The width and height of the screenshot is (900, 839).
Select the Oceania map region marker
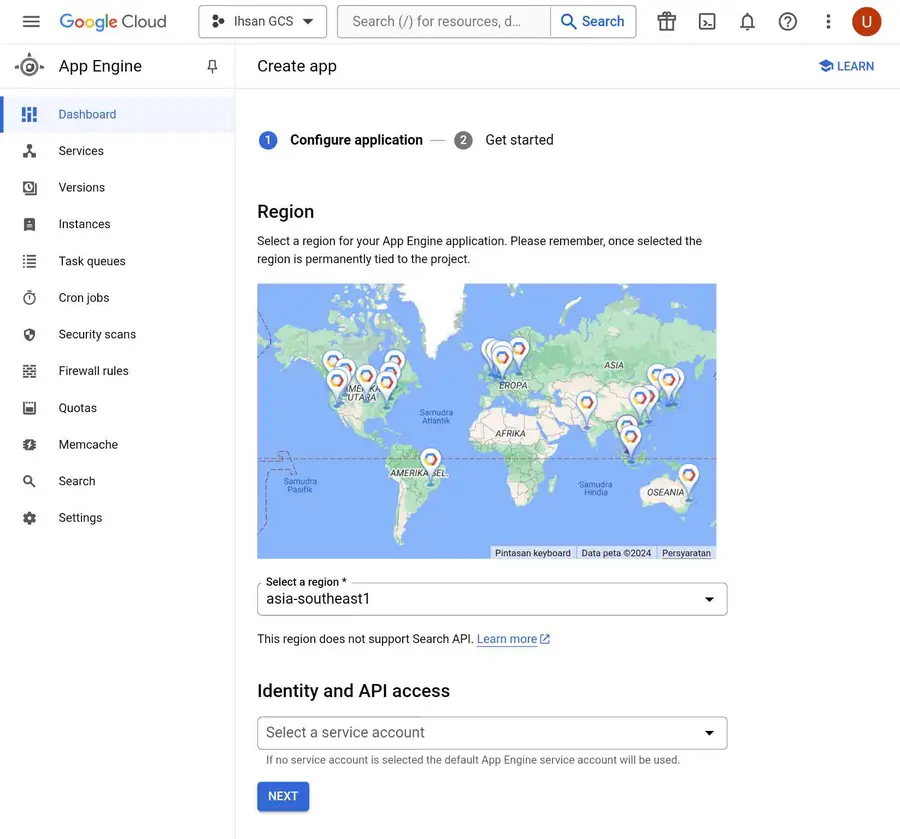click(x=688, y=476)
